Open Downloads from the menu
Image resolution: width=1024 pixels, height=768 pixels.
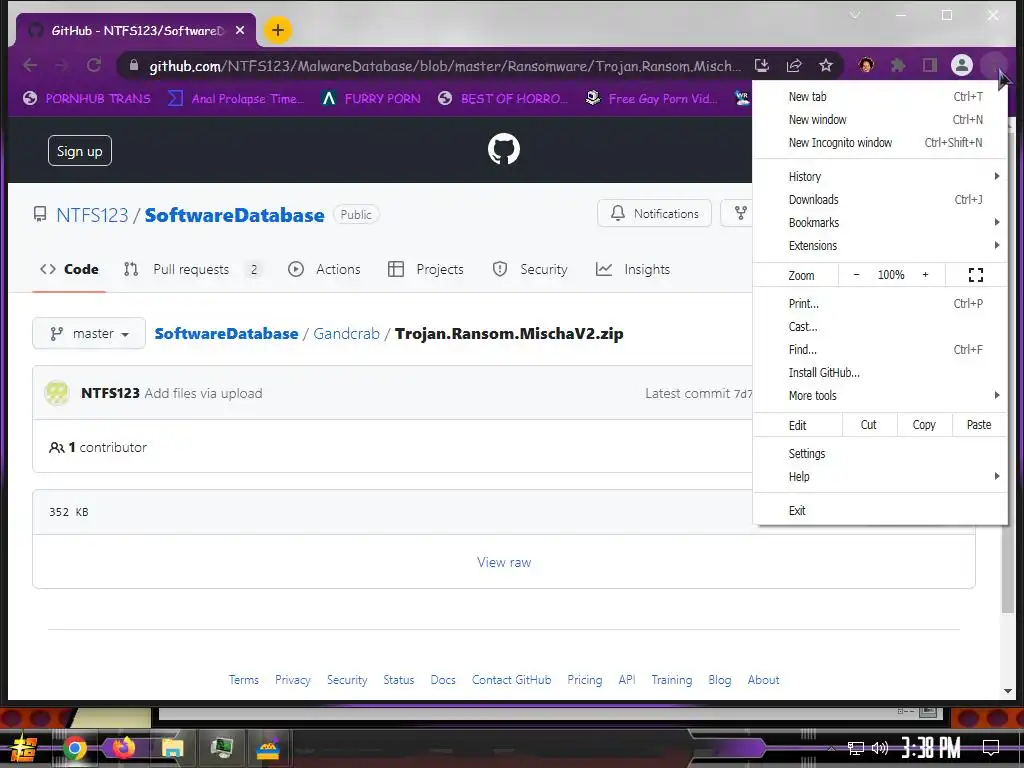point(880,200)
